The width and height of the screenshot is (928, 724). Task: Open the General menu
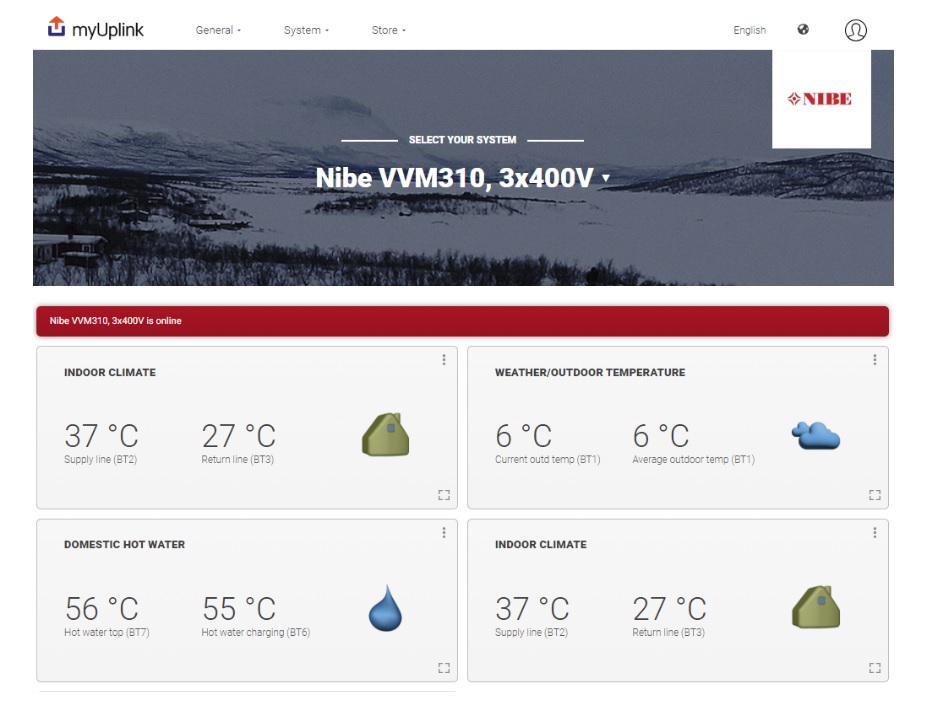point(218,30)
